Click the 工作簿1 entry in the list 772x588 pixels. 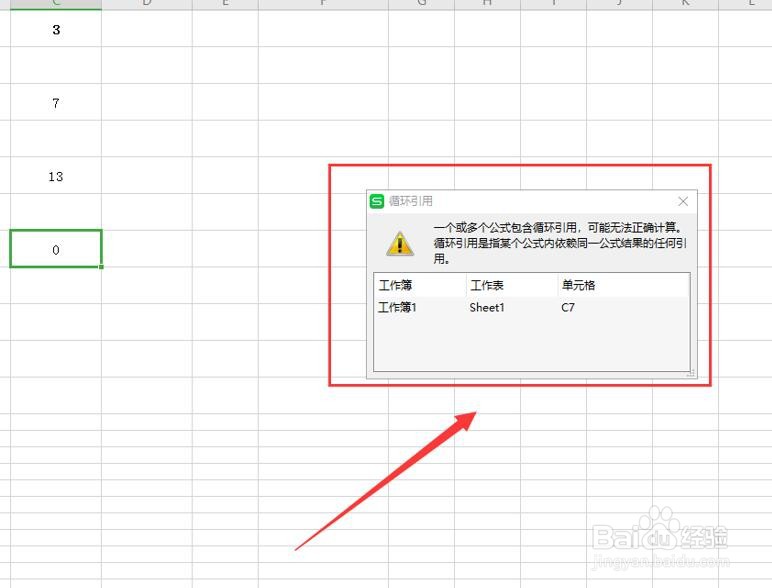coord(397,308)
